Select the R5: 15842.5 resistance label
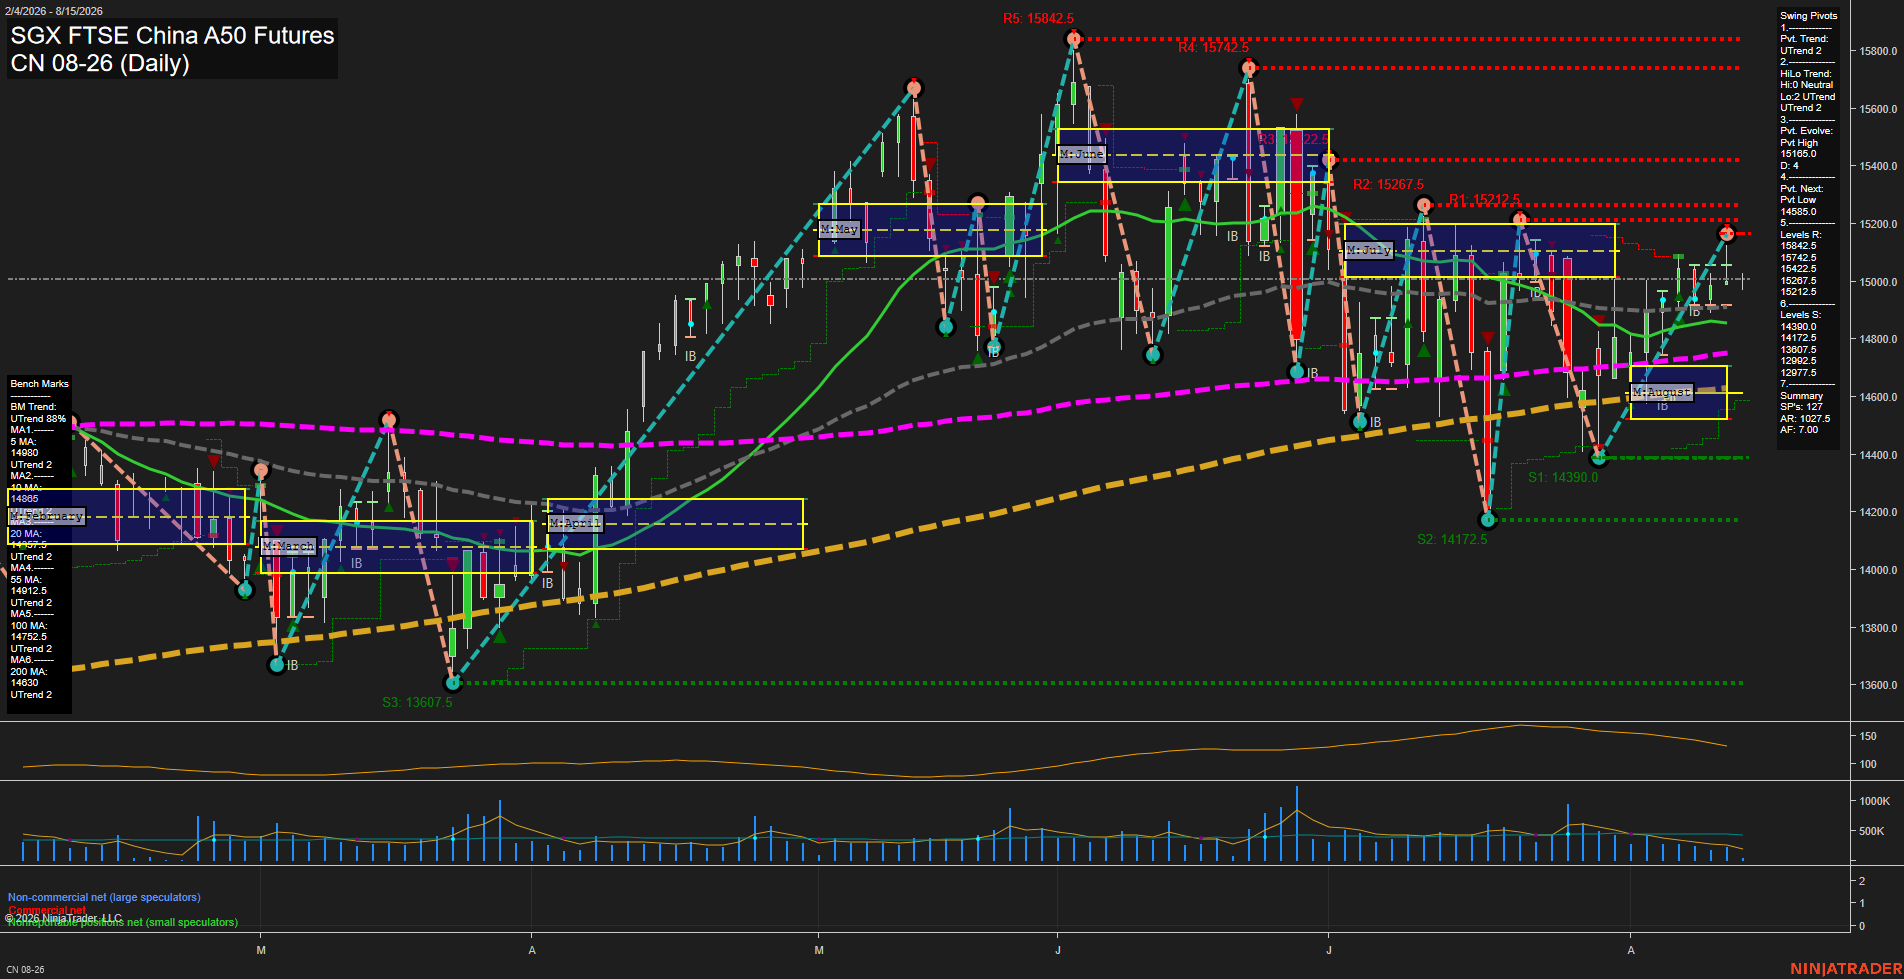Viewport: 1904px width, 979px height. [x=1038, y=19]
